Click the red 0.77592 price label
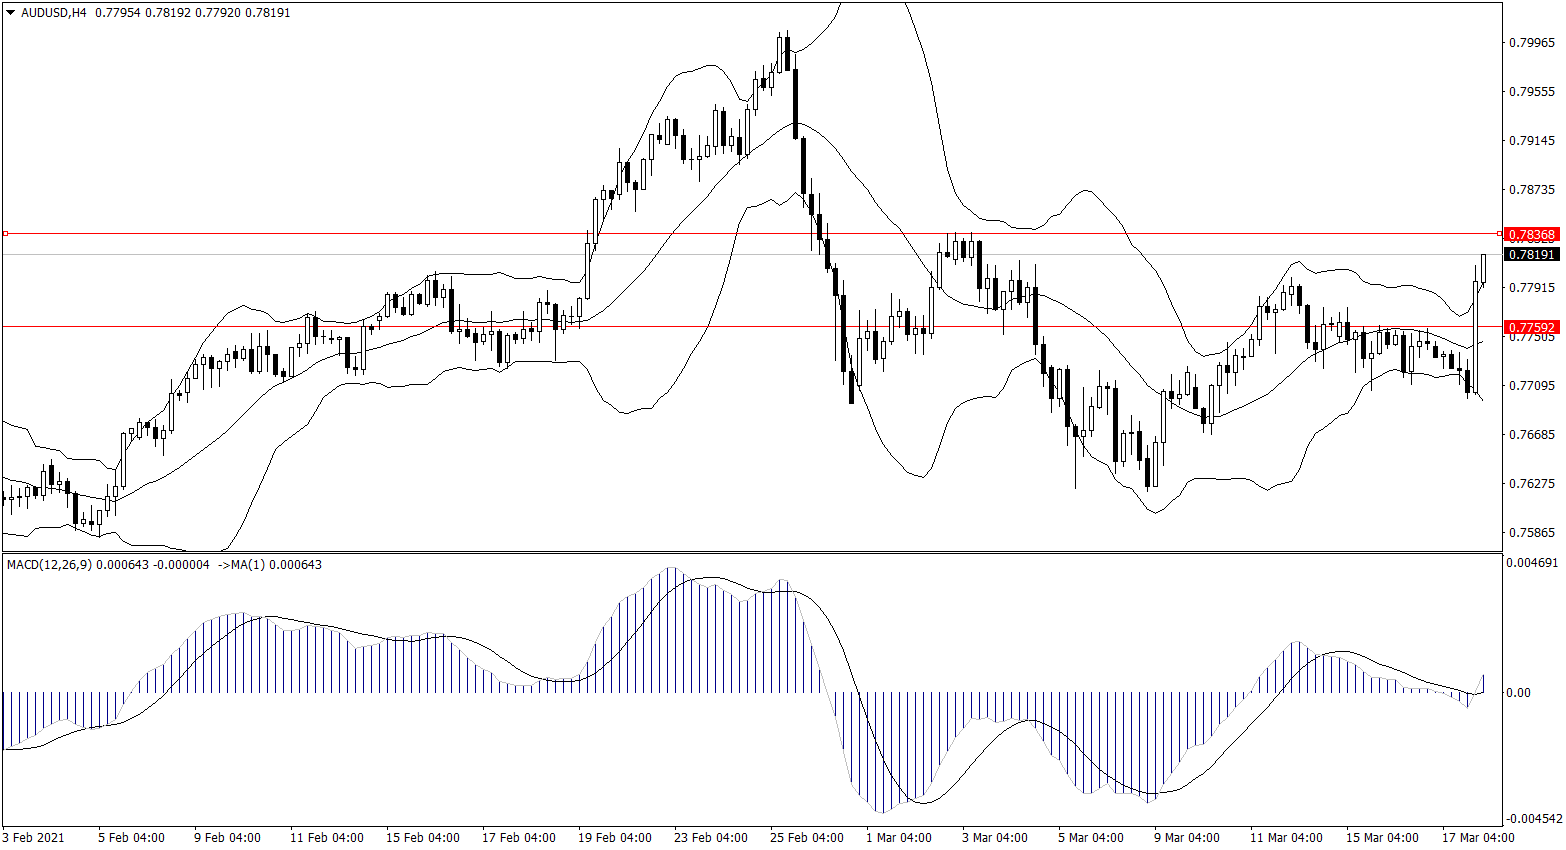1566x850 pixels. point(1531,327)
